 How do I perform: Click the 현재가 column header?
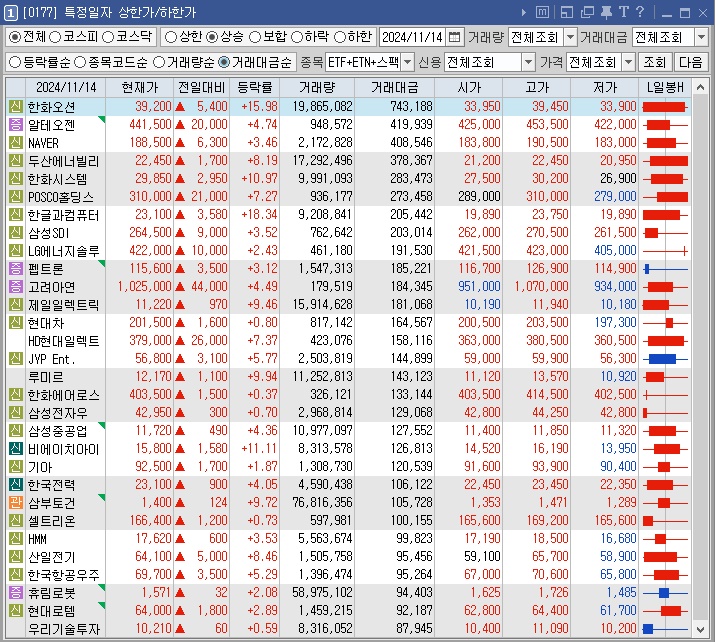point(140,88)
